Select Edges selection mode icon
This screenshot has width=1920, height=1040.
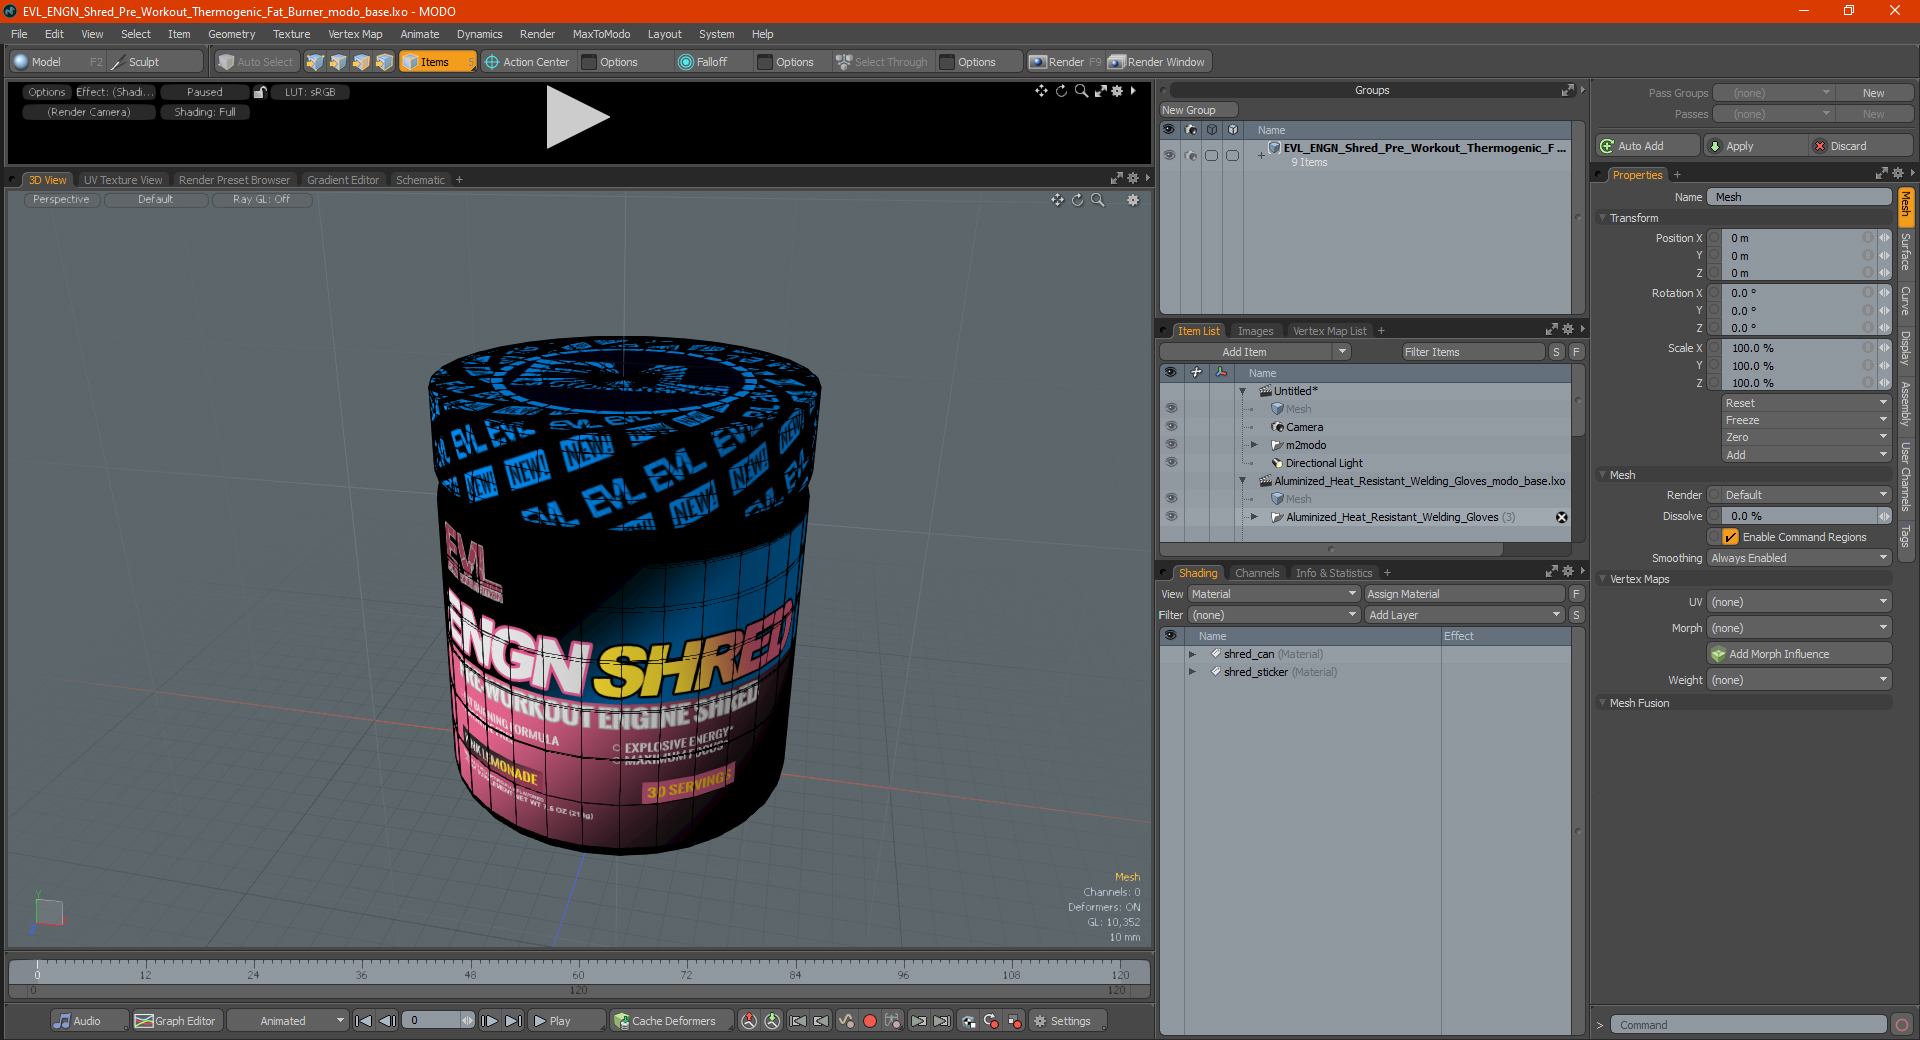338,62
